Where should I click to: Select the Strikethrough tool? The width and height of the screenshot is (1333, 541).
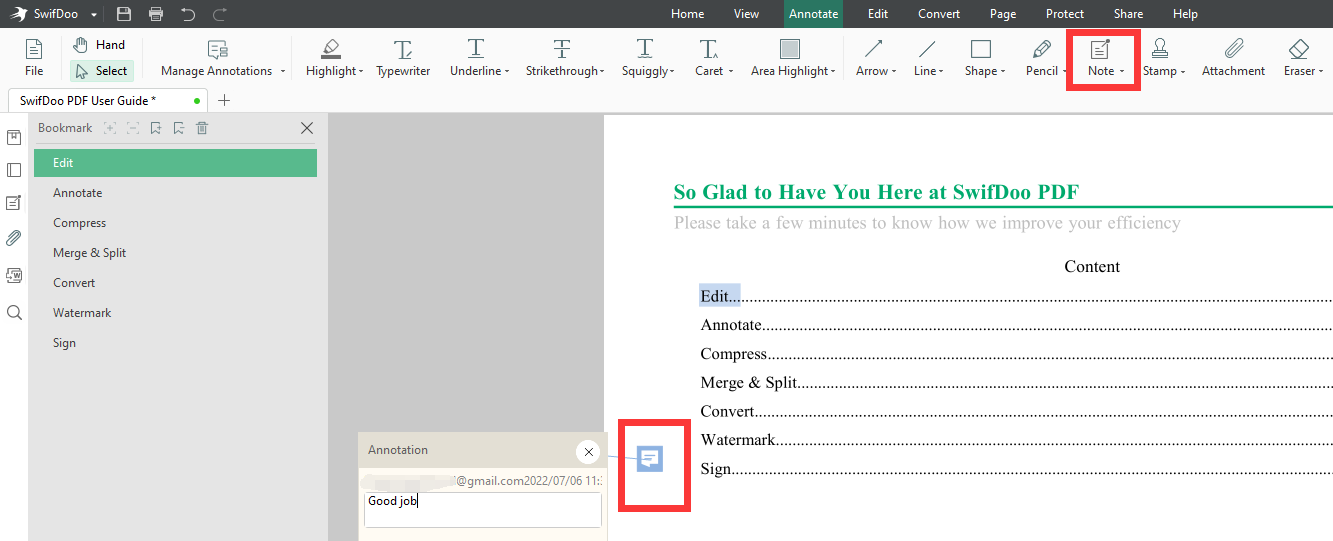(x=562, y=58)
